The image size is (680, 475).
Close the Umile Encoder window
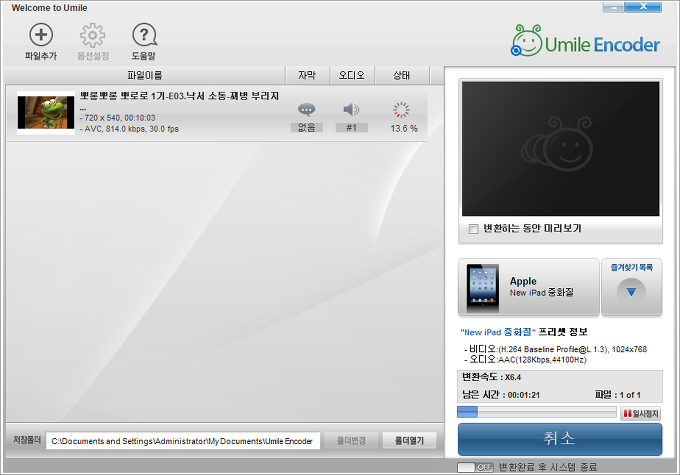643,7
